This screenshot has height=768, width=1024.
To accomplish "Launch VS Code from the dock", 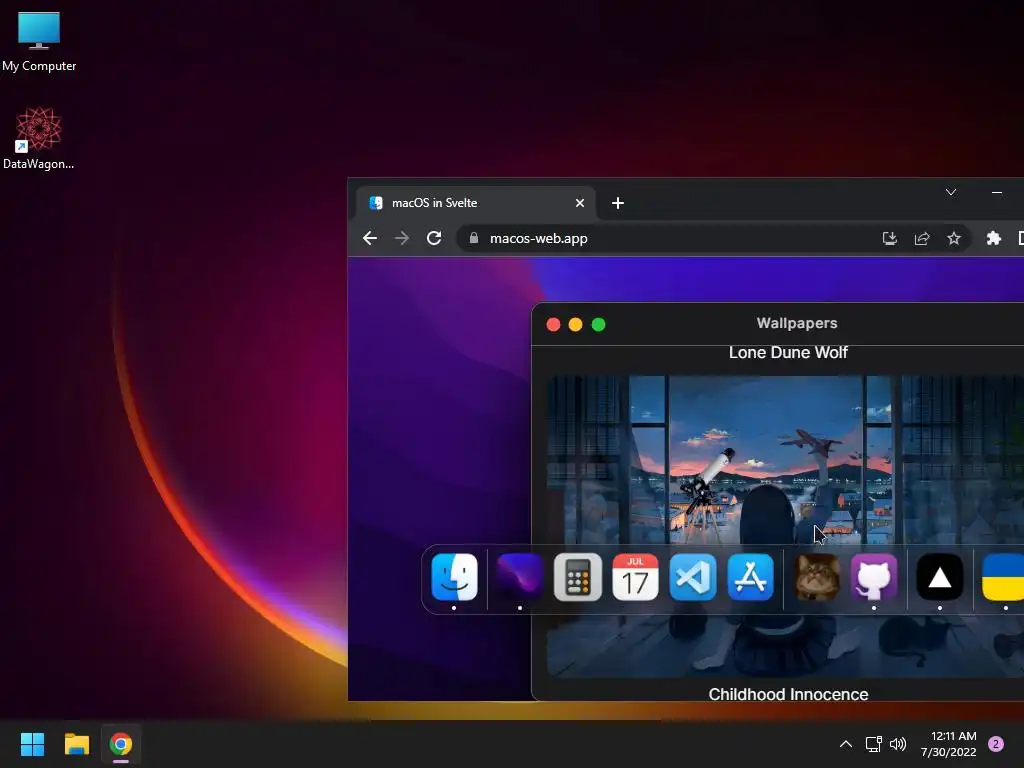I will coord(693,577).
